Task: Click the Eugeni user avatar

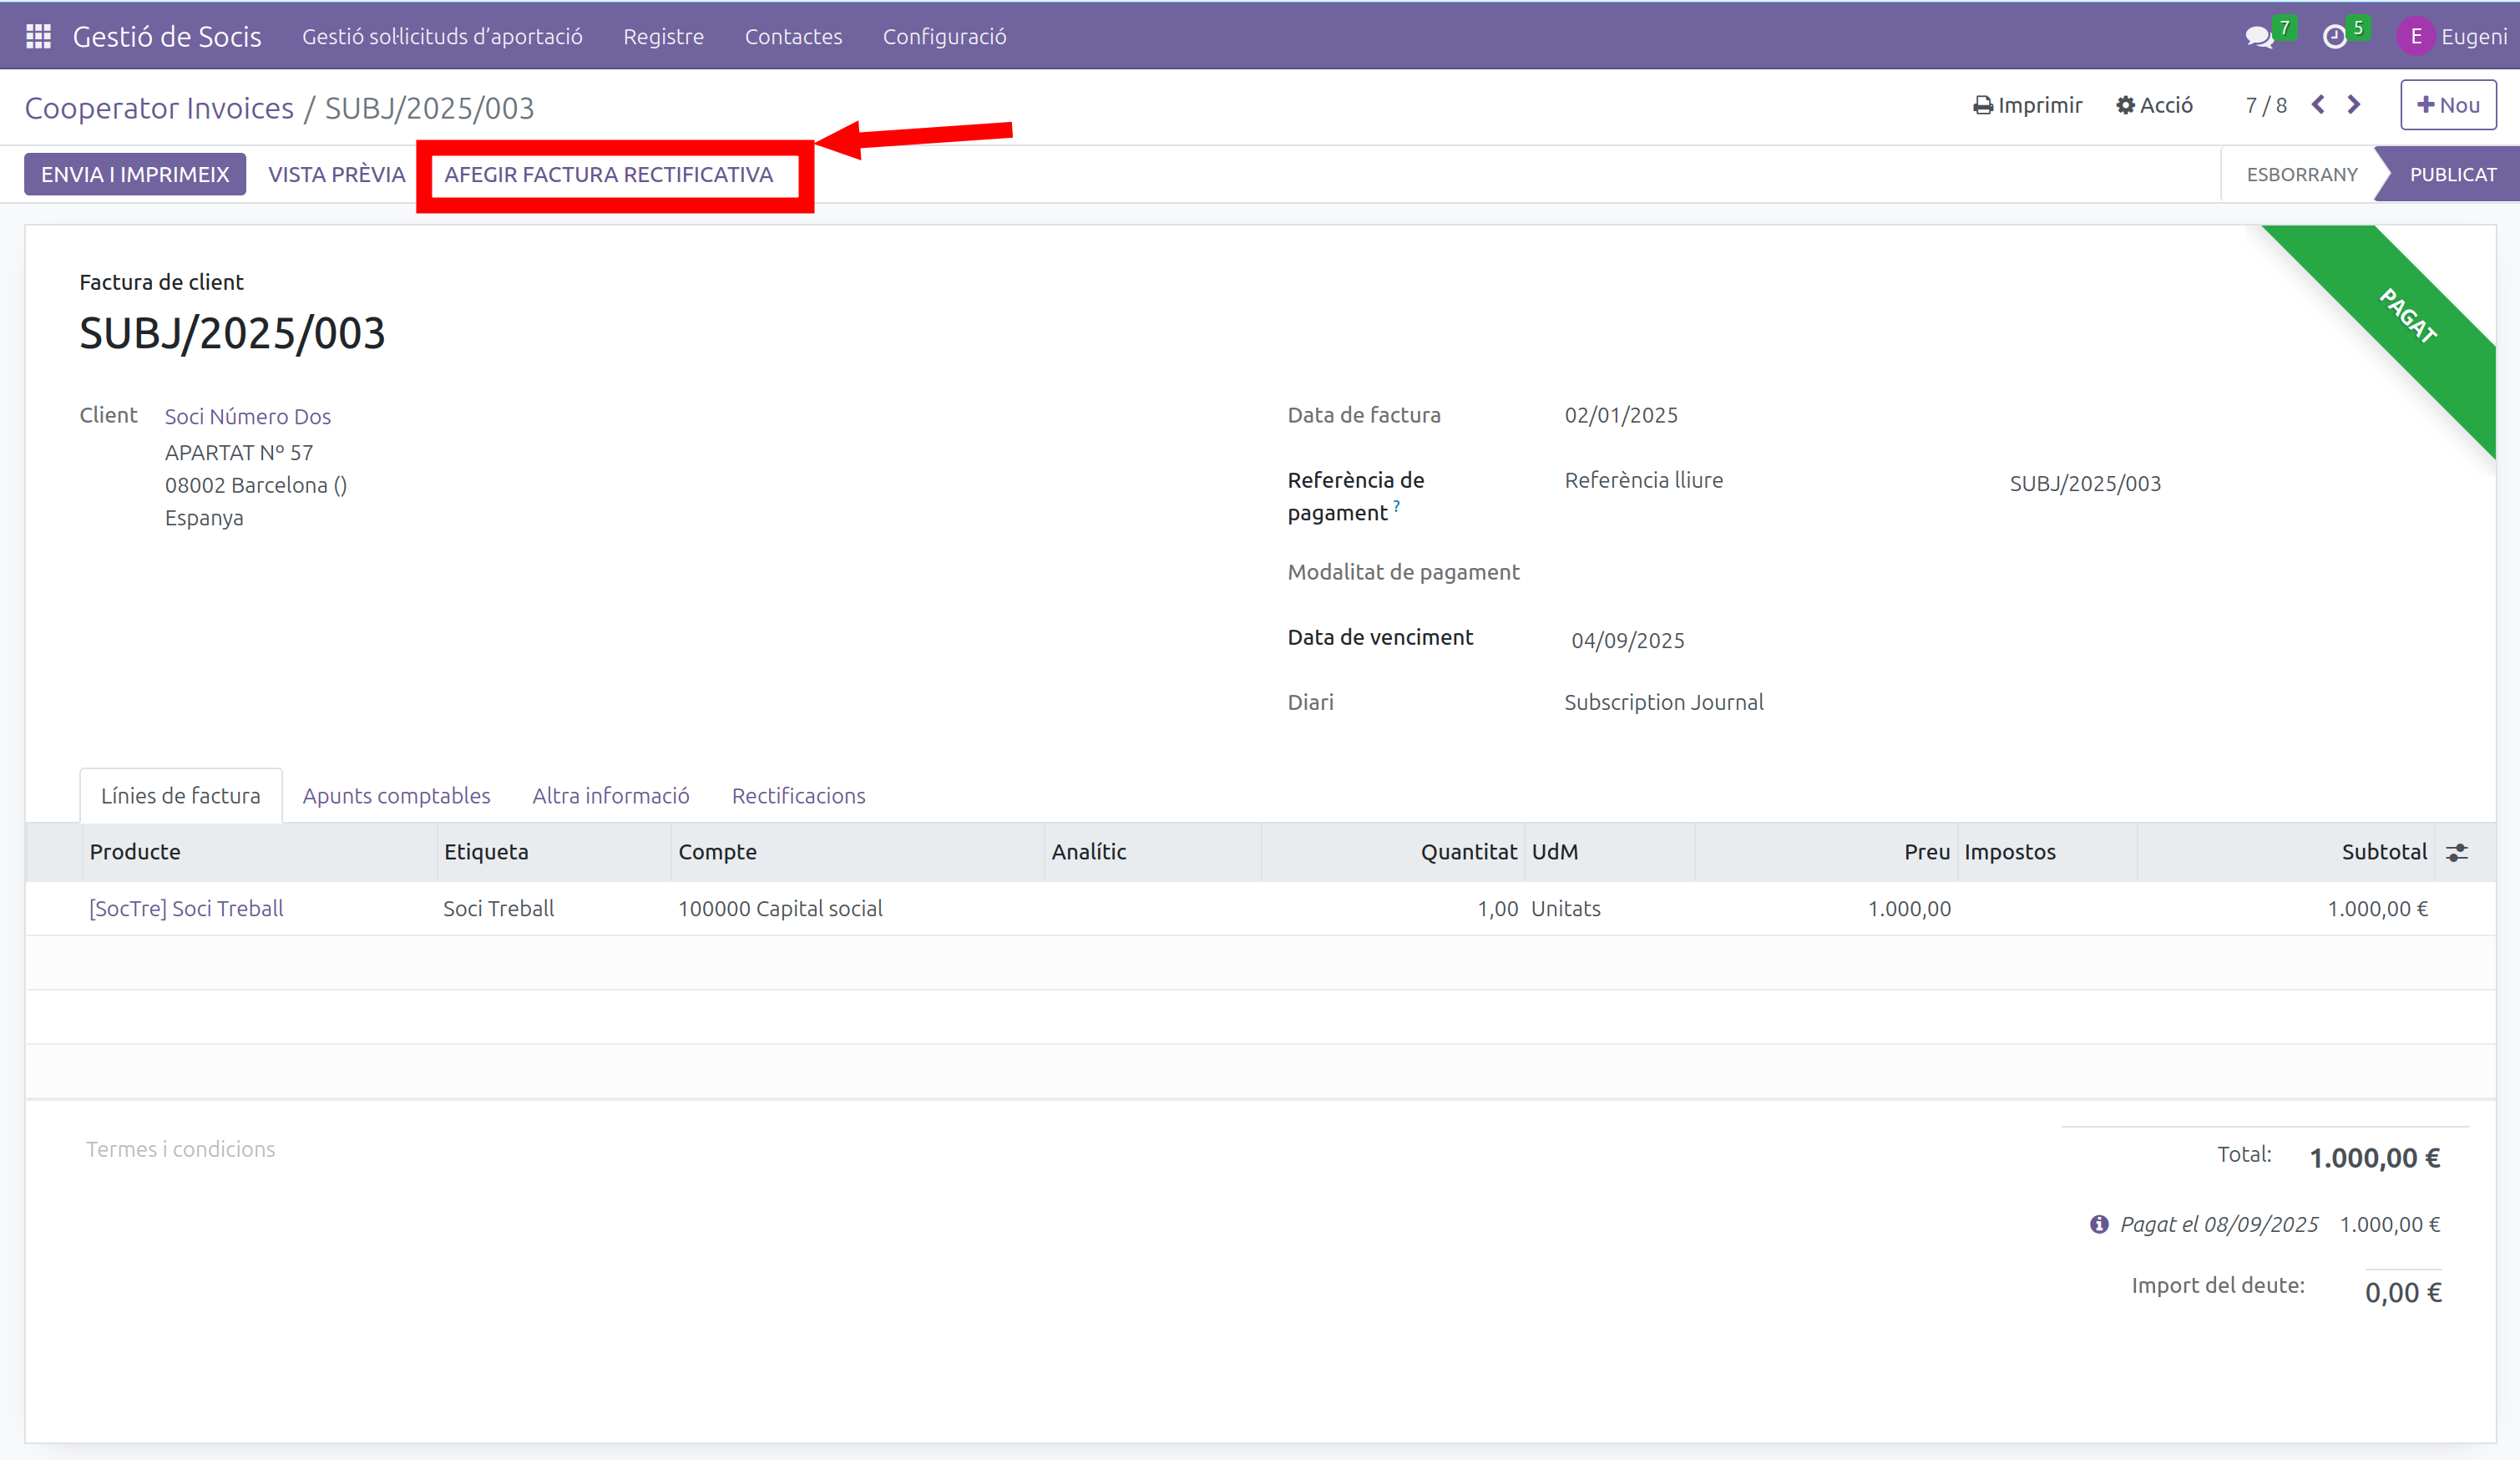Action: click(2415, 37)
